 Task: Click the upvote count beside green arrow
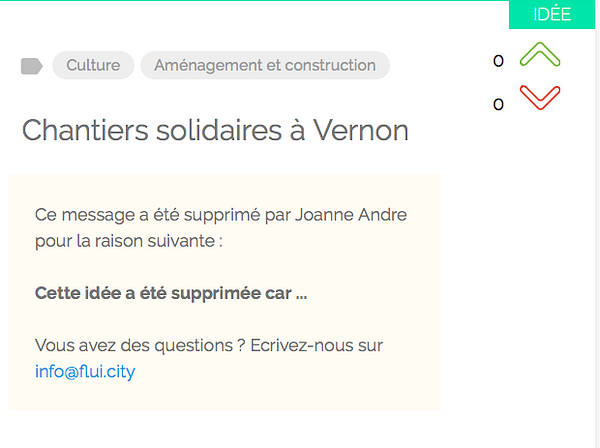click(498, 60)
